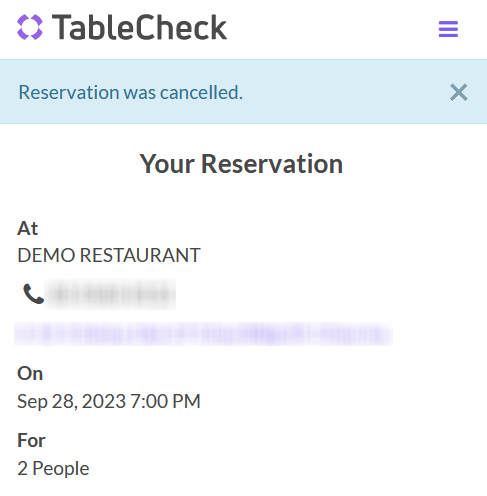Tap the phone handset icon
The image size is (487, 496).
tap(33, 294)
